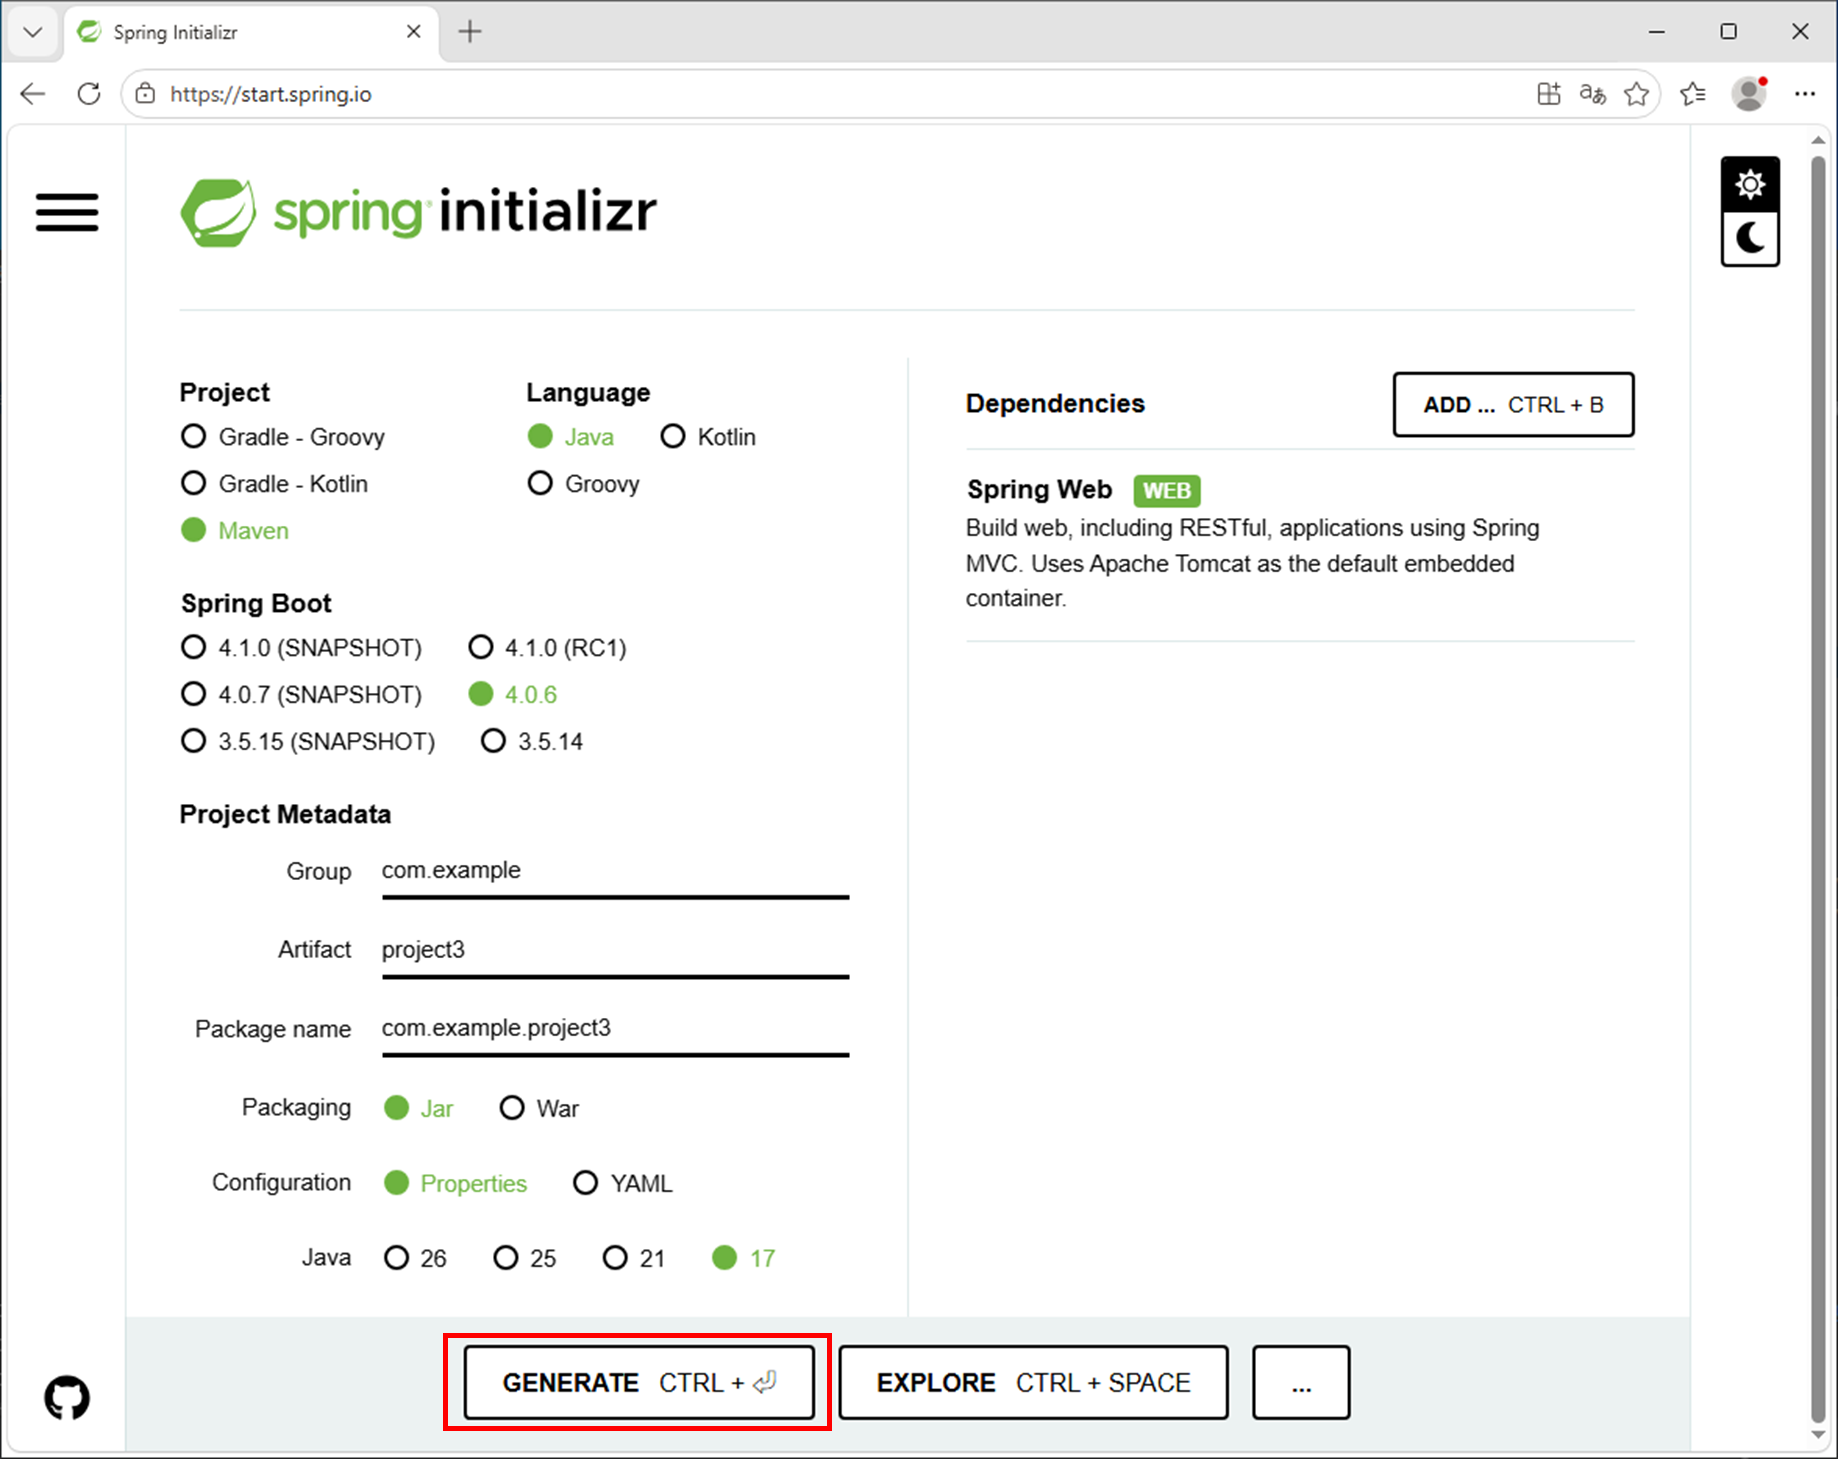Edit the Package name field

pyautogui.click(x=615, y=1029)
